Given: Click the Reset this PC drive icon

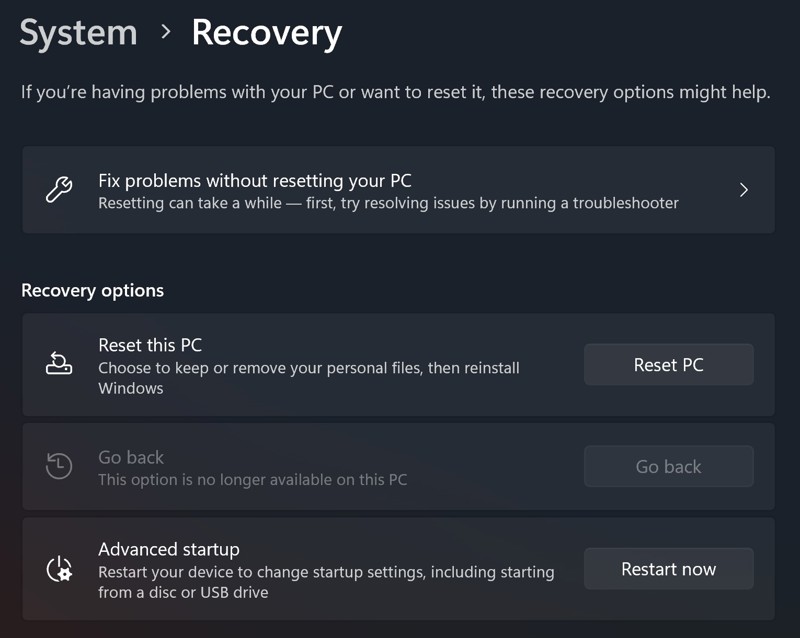Looking at the screenshot, I should (59, 365).
